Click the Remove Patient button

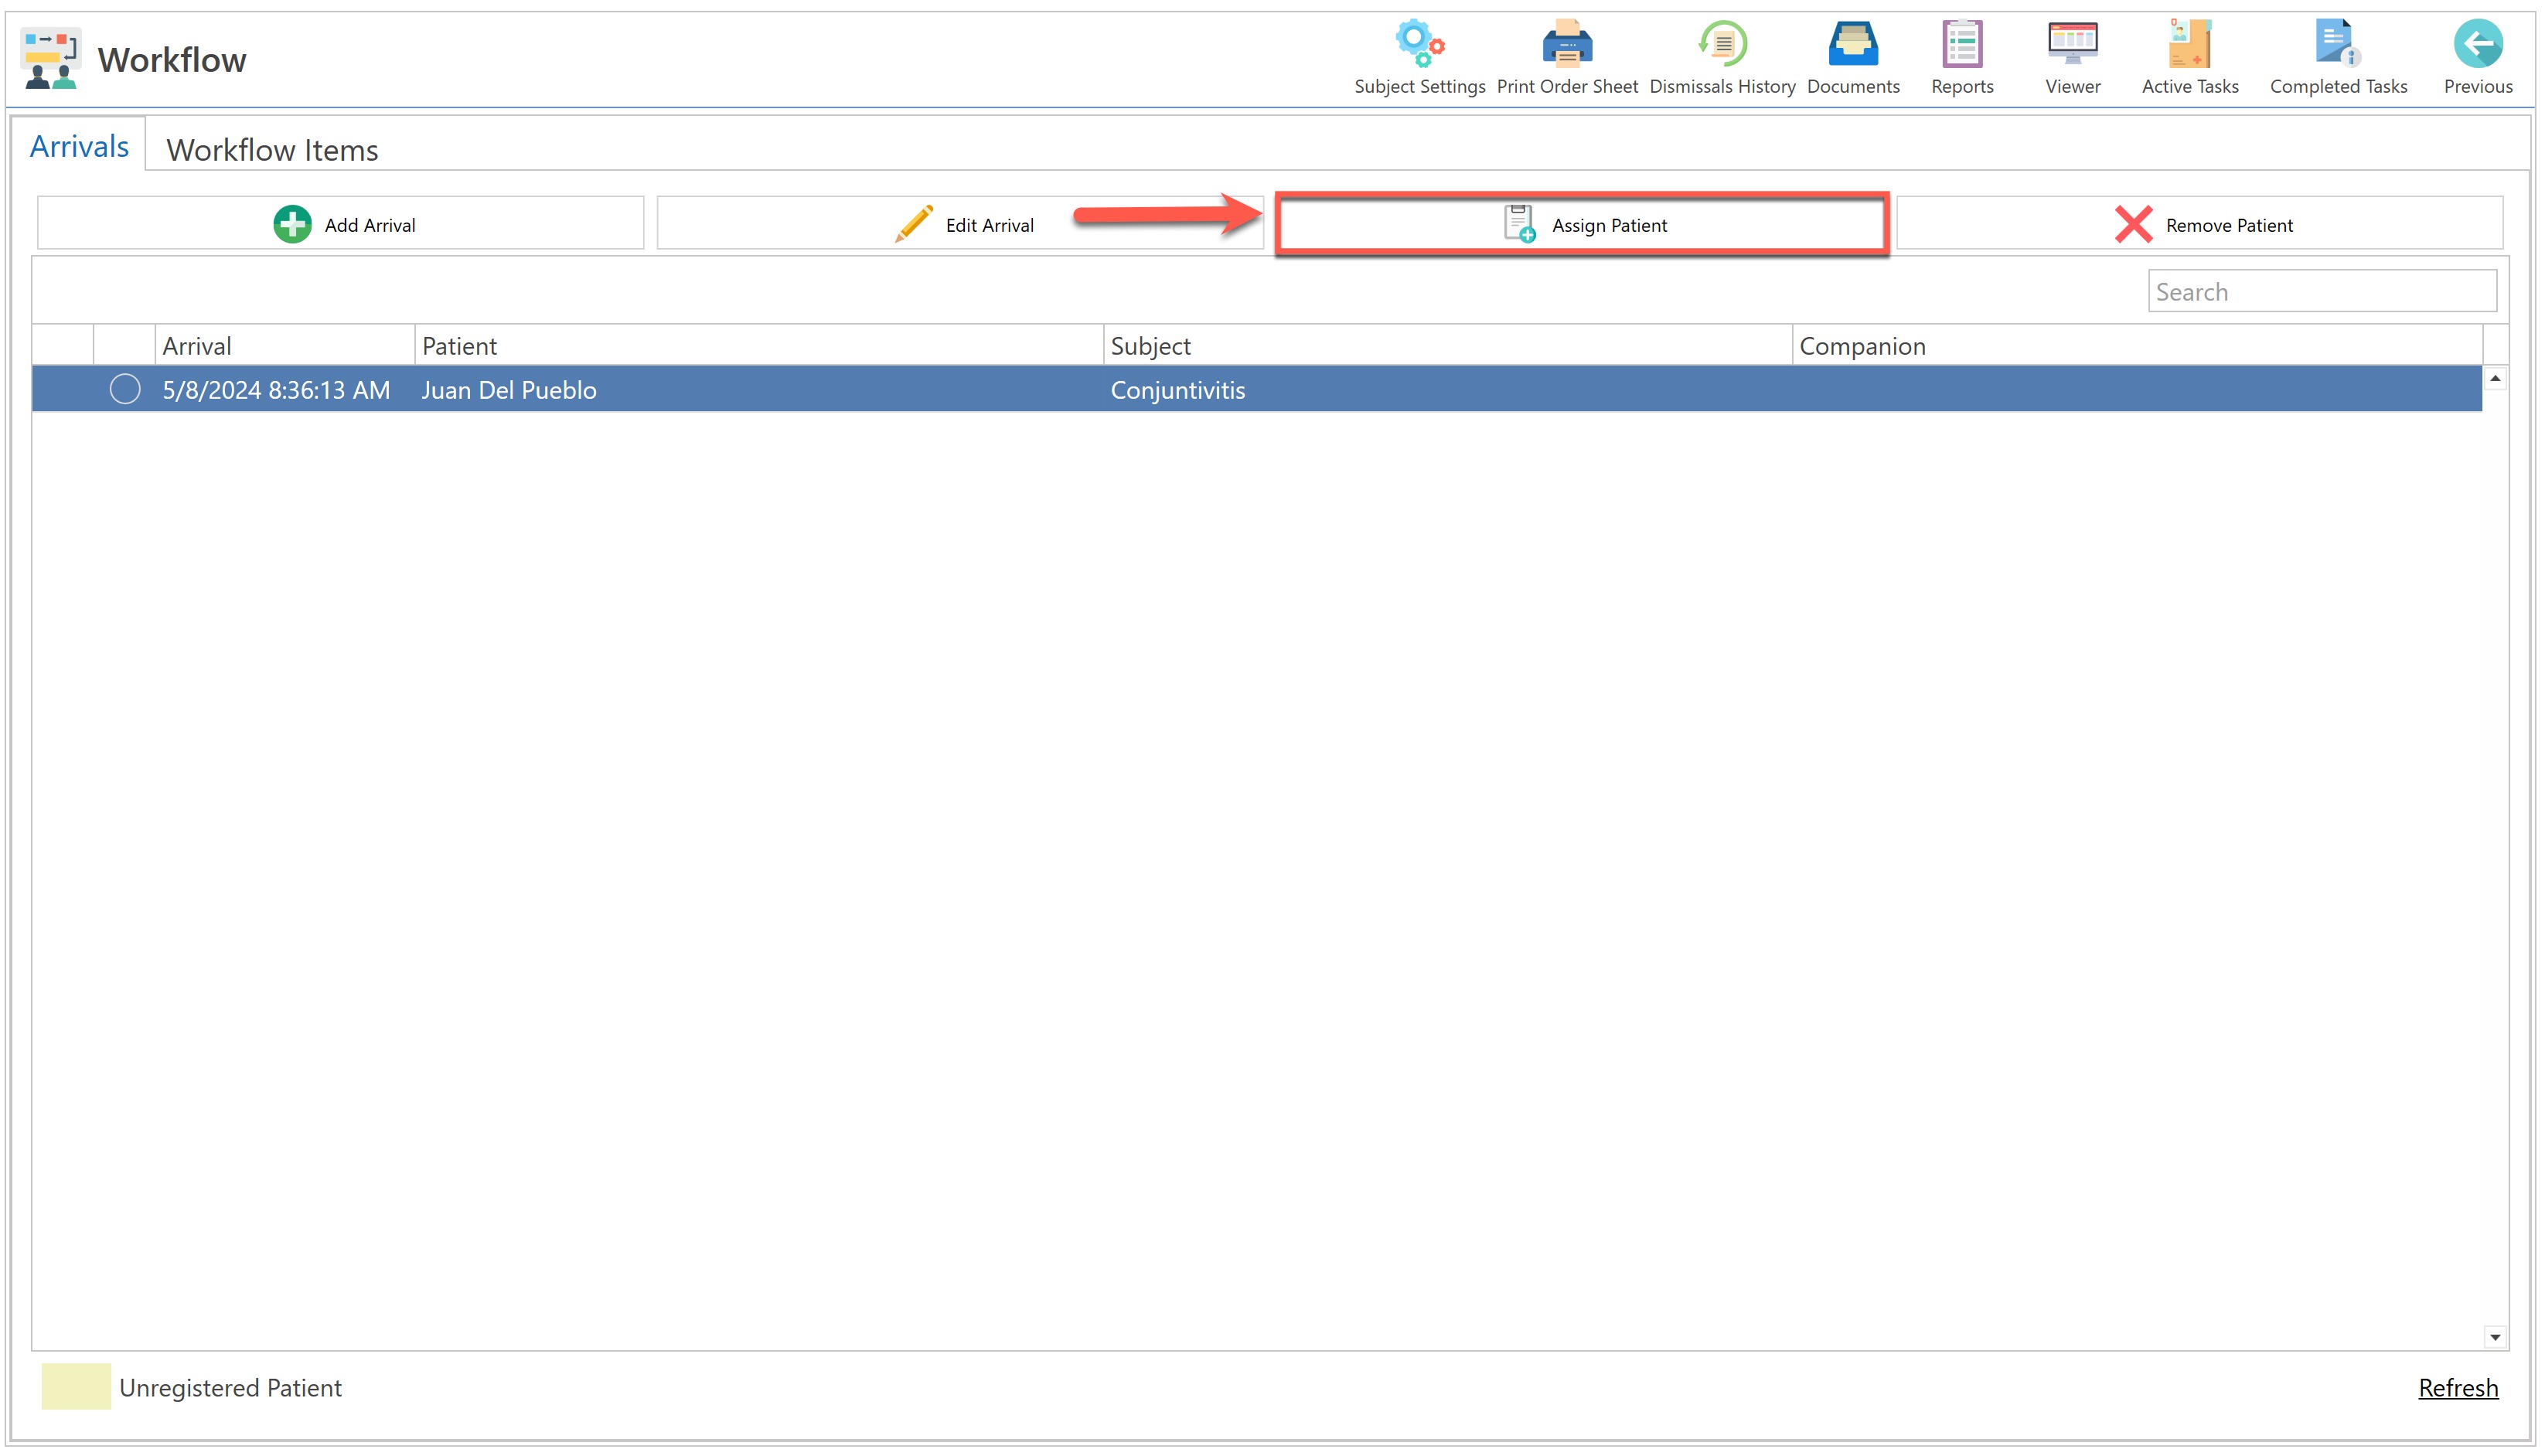(2199, 224)
